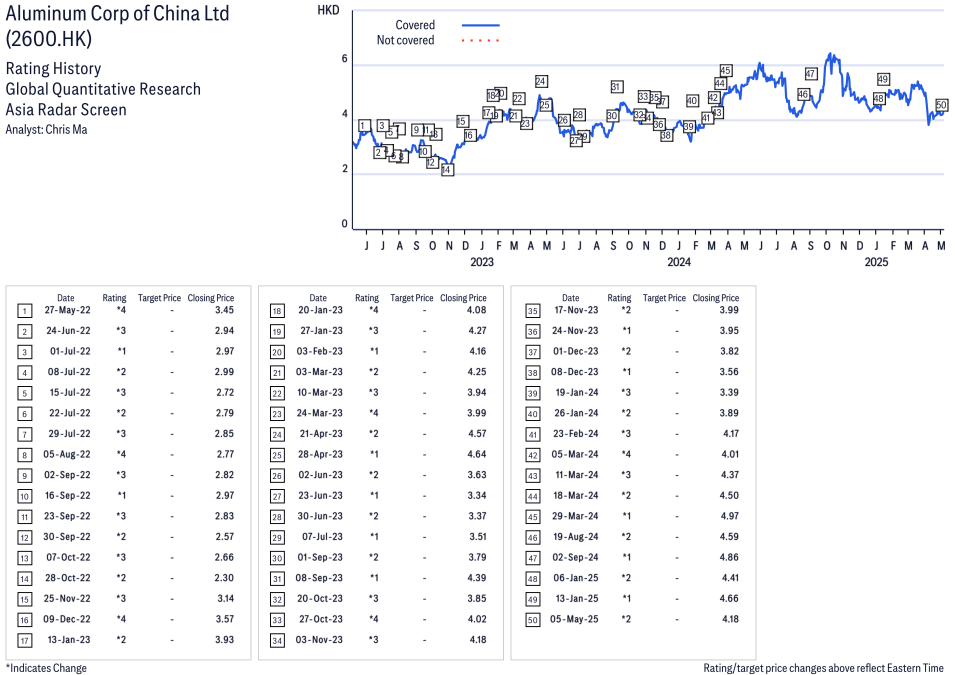The image size is (955, 675).
Task: Click the 2023 year label under the chart
Action: pos(482,262)
